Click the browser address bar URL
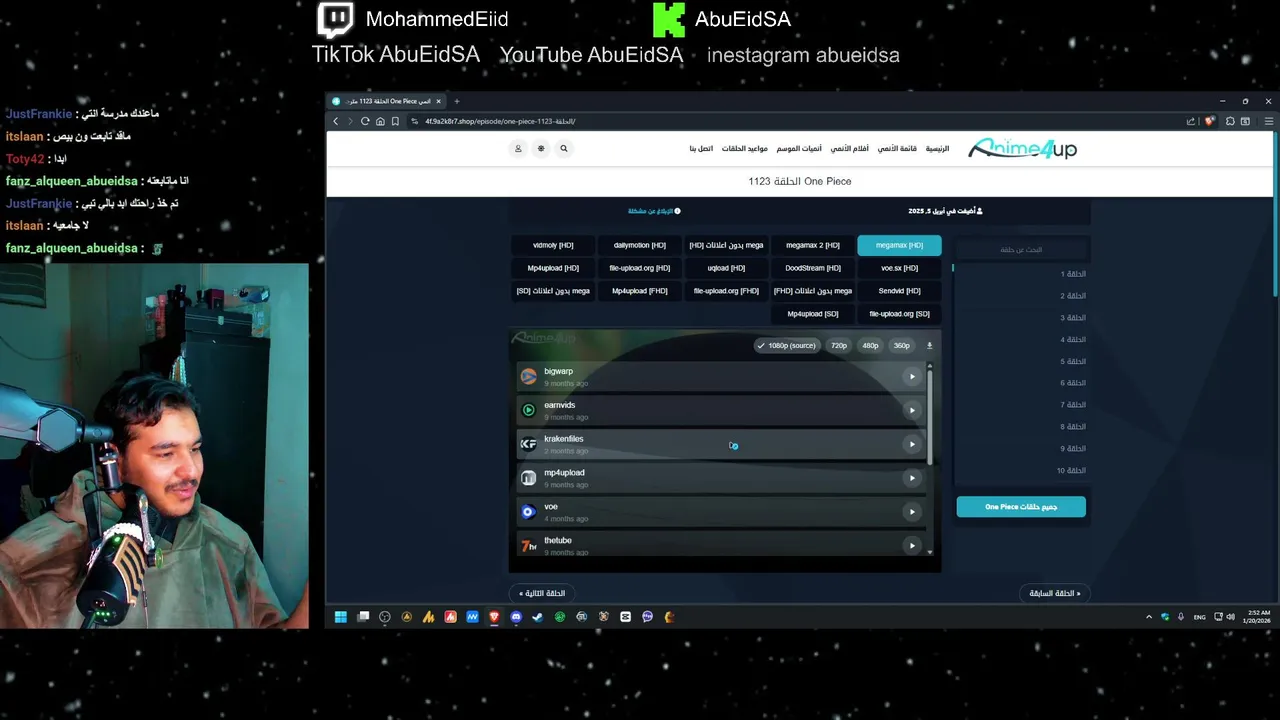Image resolution: width=1280 pixels, height=720 pixels. pyautogui.click(x=500, y=121)
